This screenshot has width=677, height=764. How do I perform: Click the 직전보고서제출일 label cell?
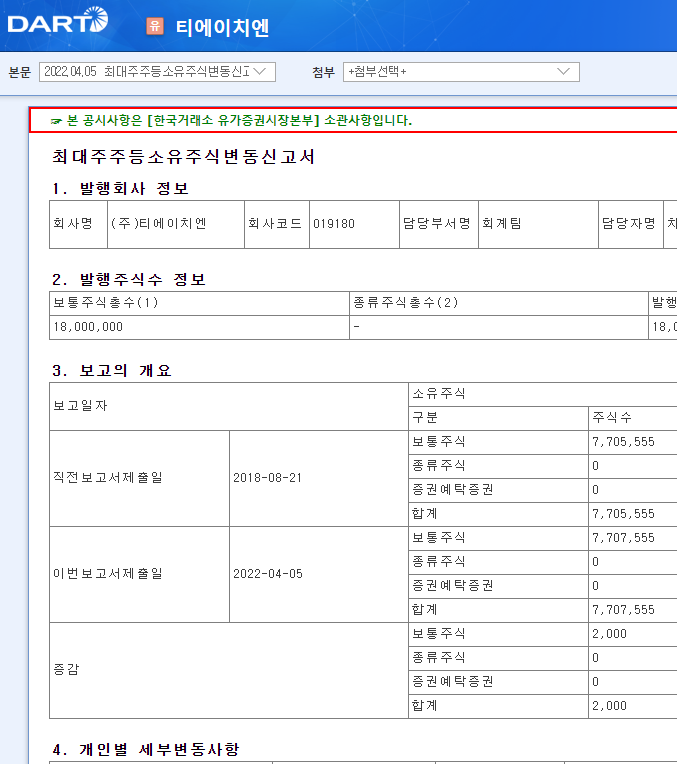[139, 478]
